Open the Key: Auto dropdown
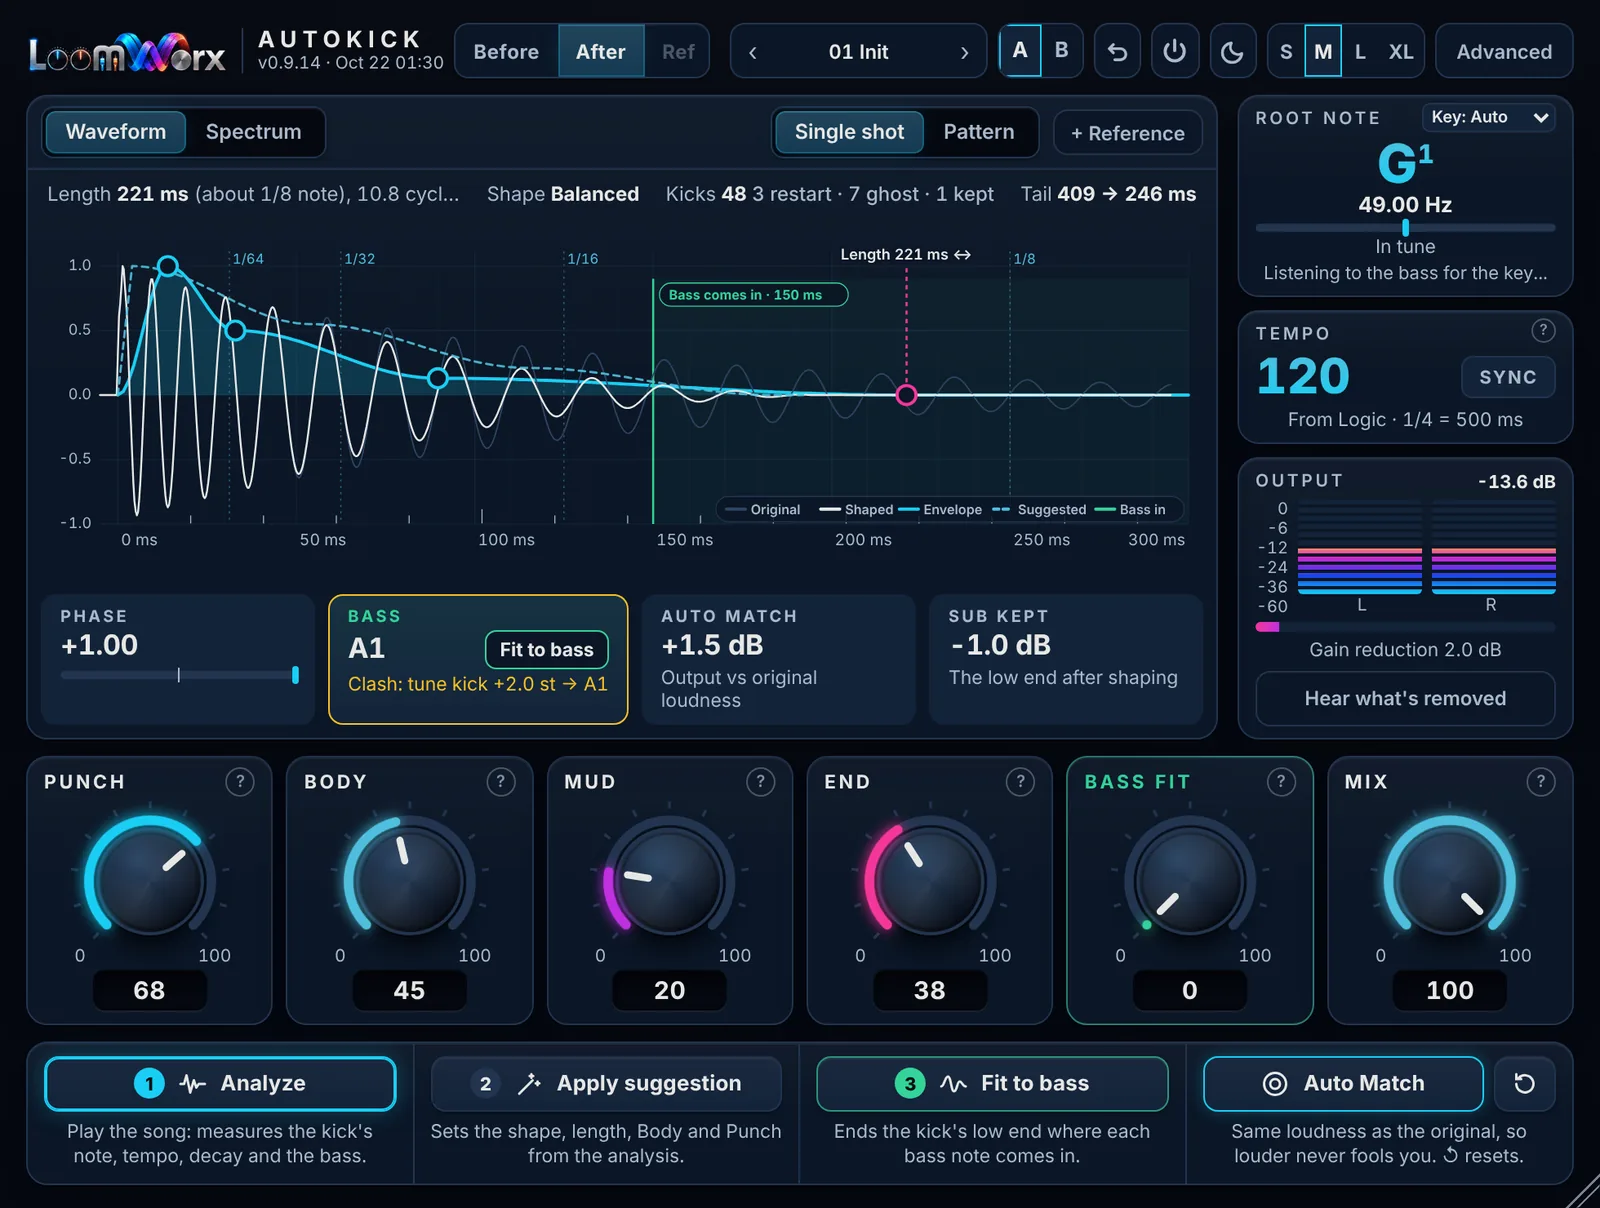This screenshot has width=1600, height=1208. tap(1489, 118)
